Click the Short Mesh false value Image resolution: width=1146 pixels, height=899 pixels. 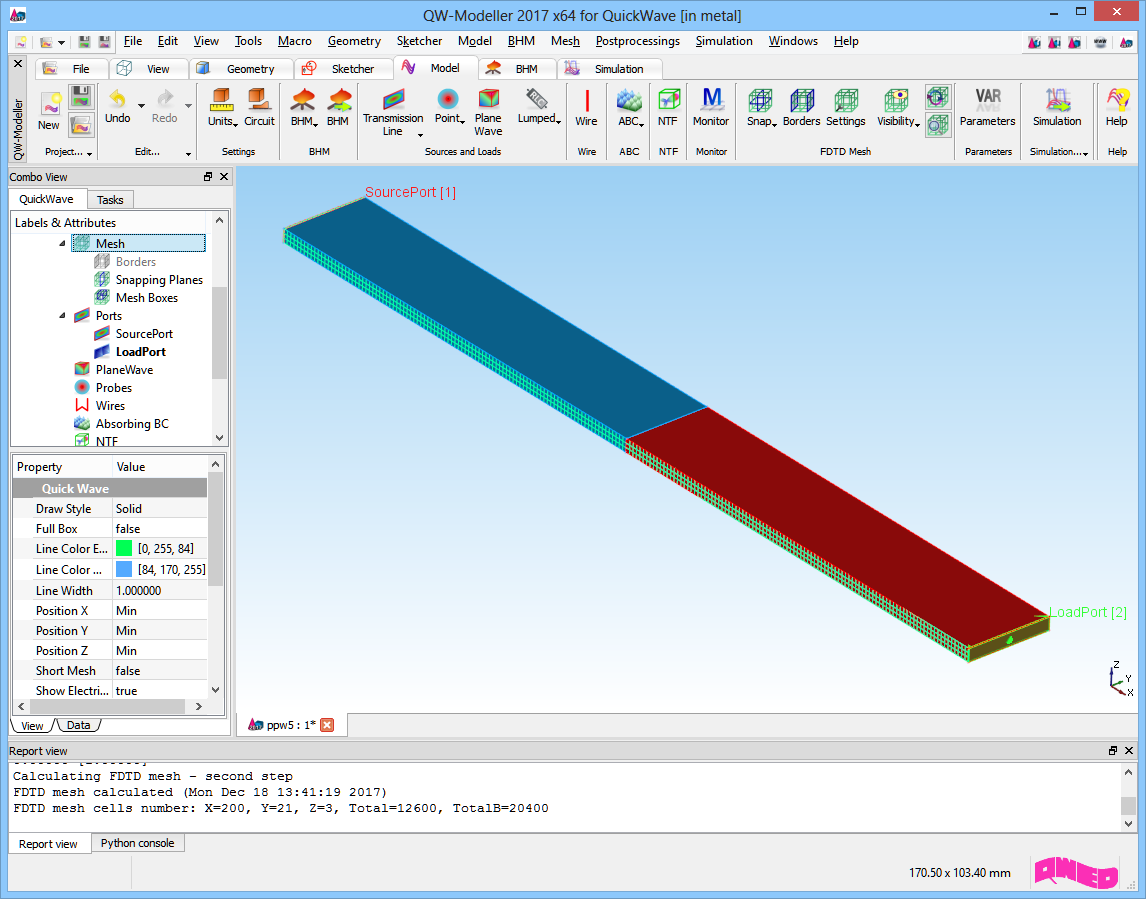coord(160,670)
